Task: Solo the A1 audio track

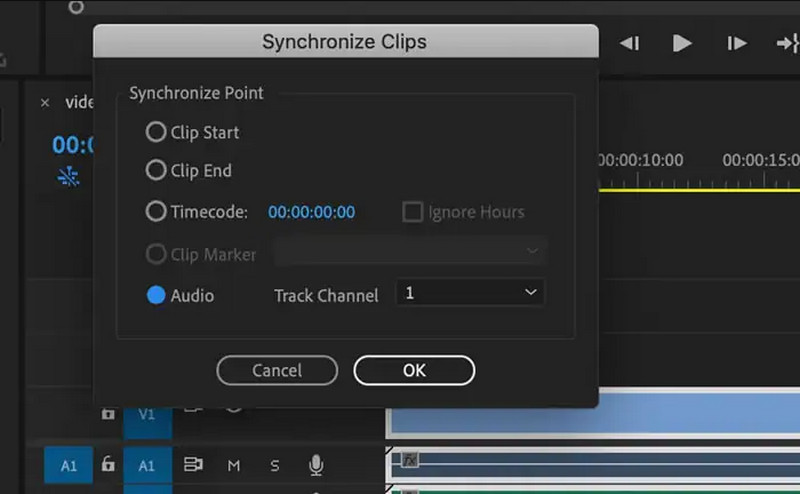Action: coord(274,465)
